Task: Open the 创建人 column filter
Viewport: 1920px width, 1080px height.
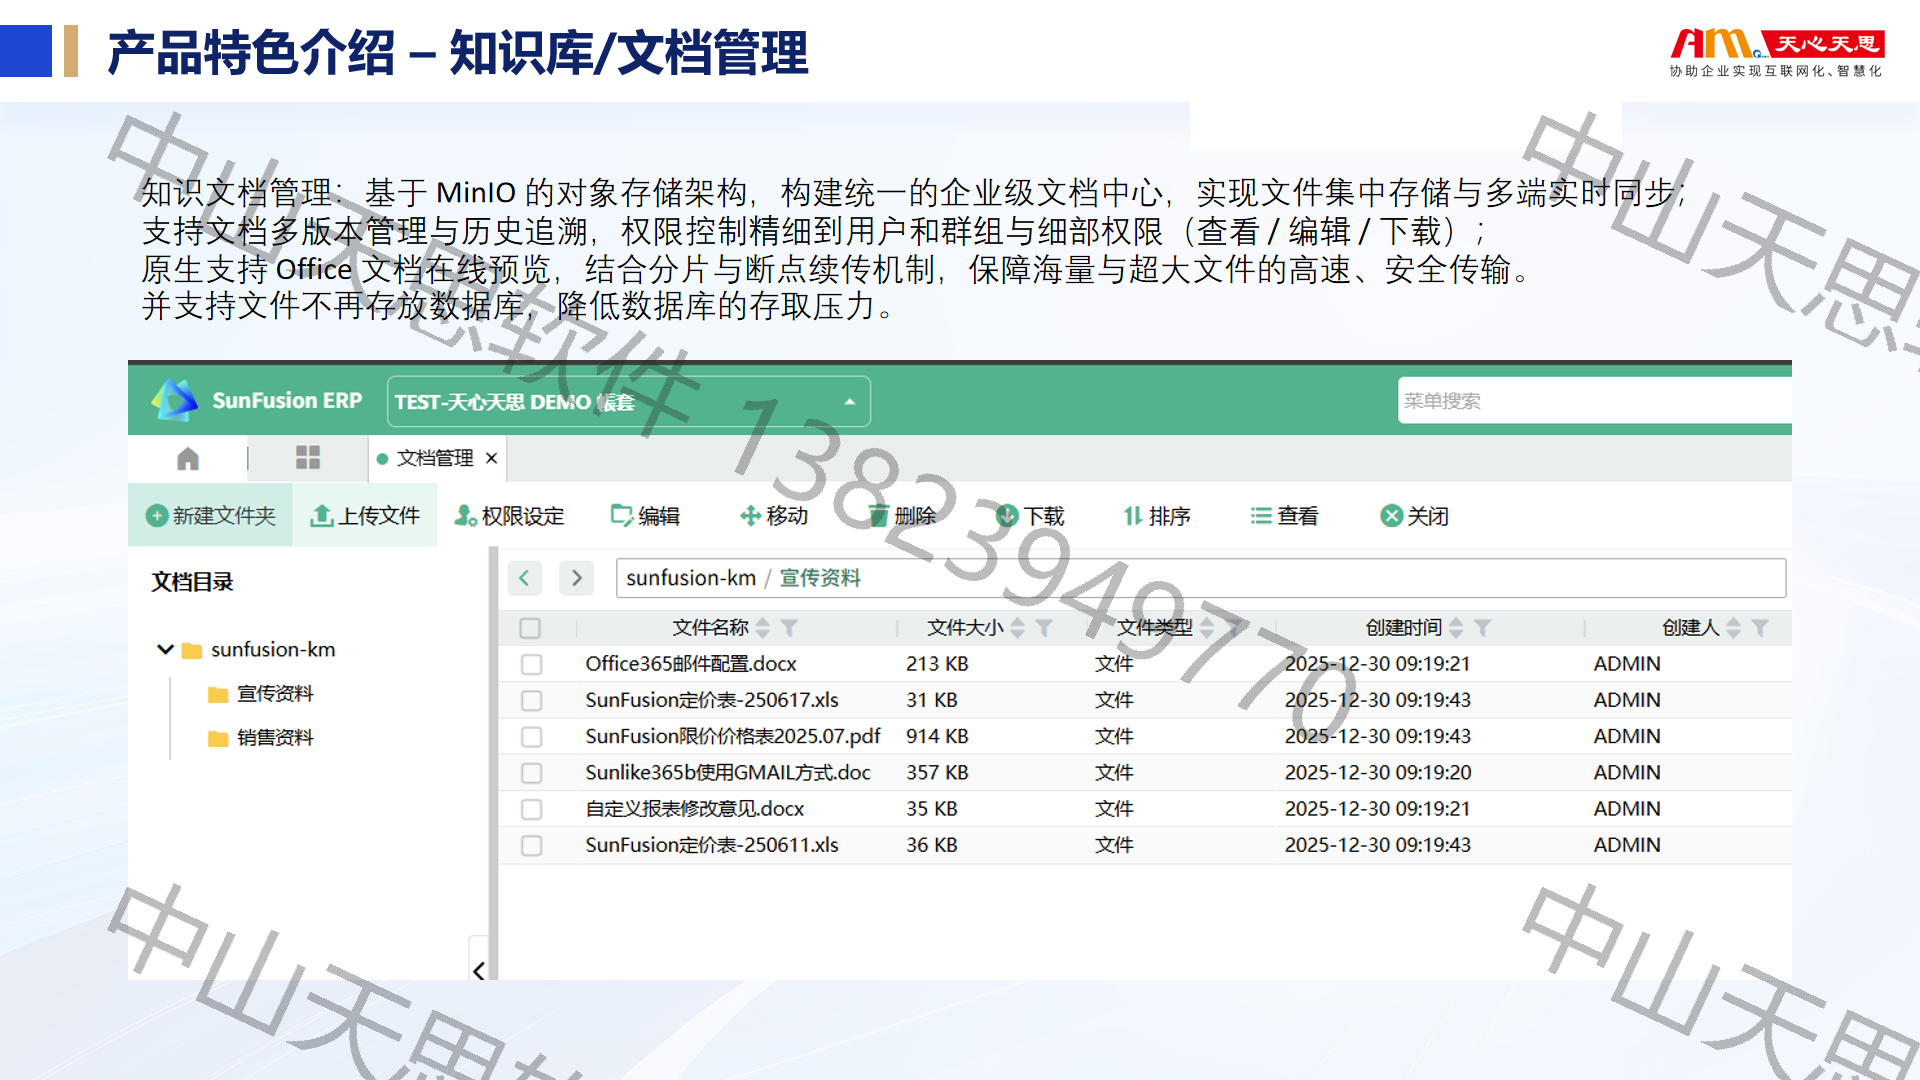Action: tap(1761, 628)
